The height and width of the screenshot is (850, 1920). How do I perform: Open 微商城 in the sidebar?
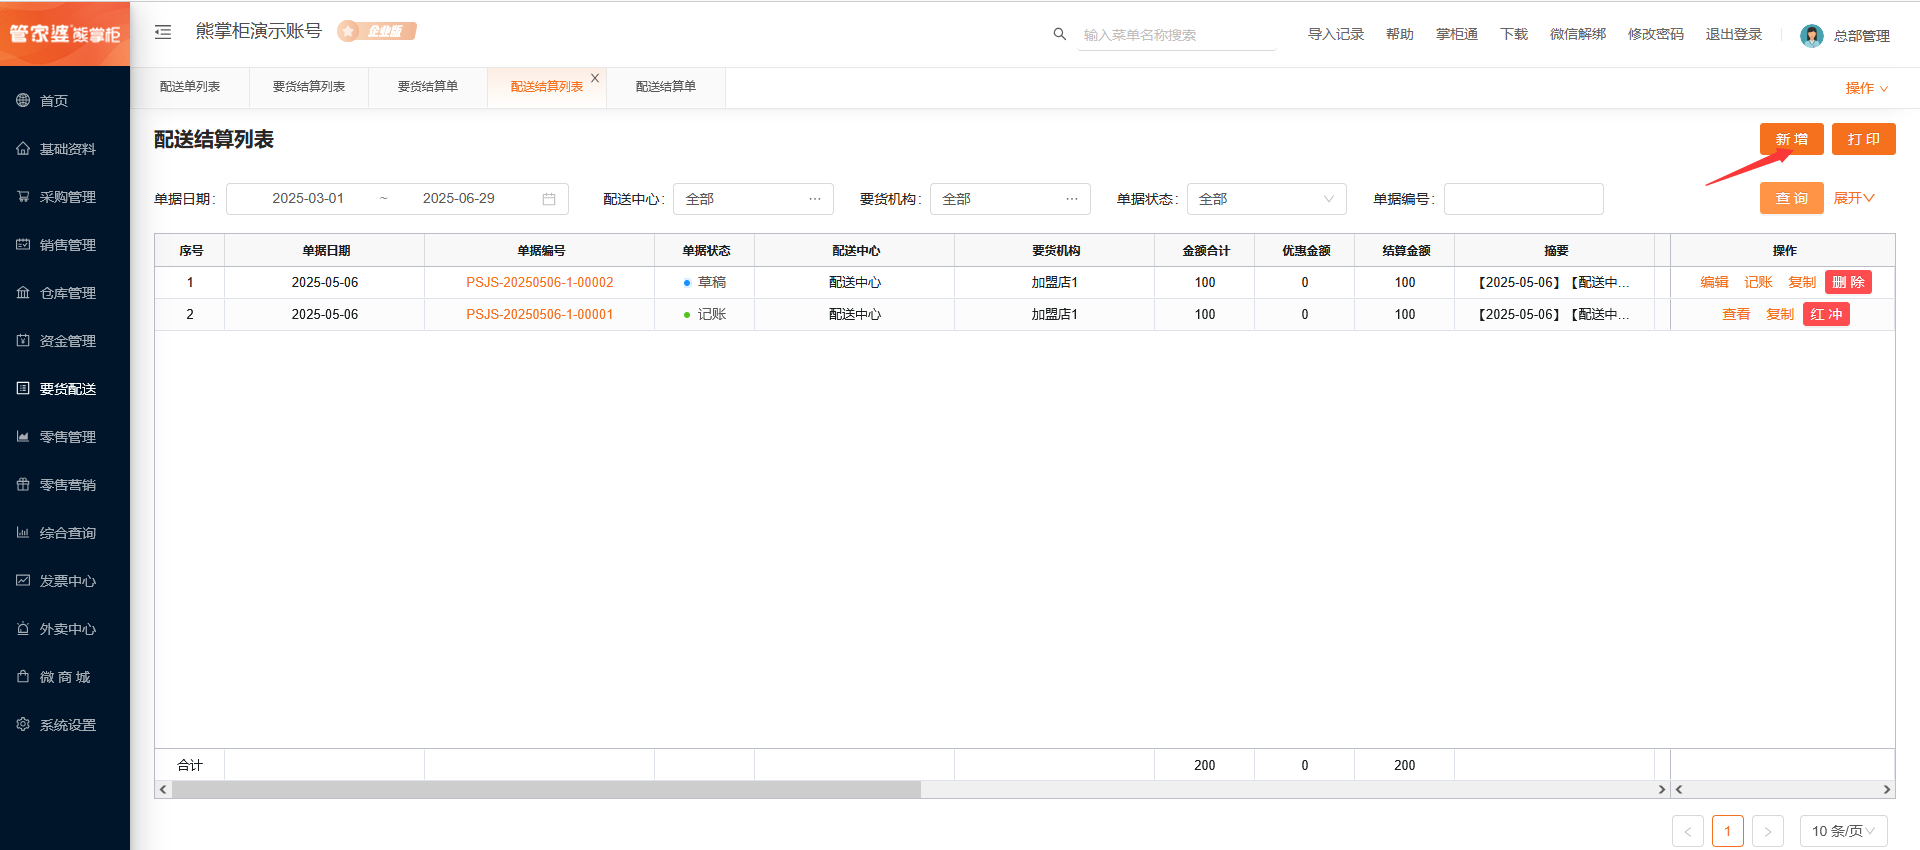(65, 676)
